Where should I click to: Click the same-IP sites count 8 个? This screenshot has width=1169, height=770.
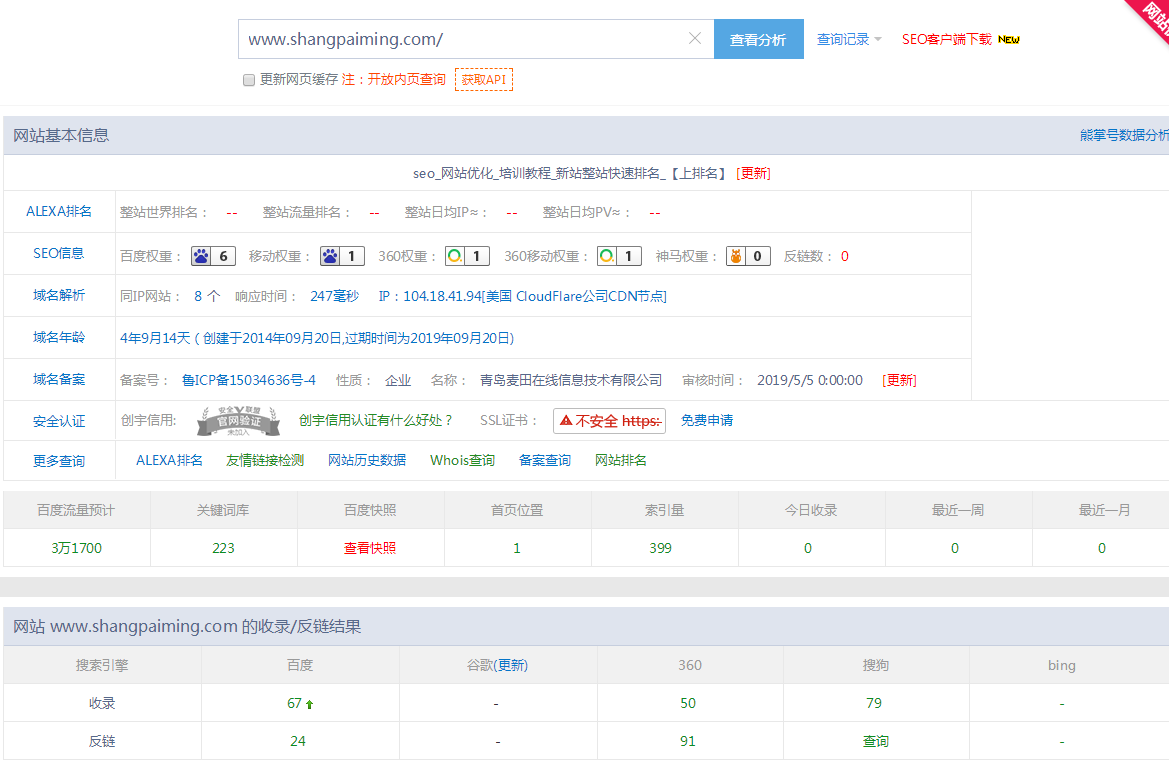point(207,296)
